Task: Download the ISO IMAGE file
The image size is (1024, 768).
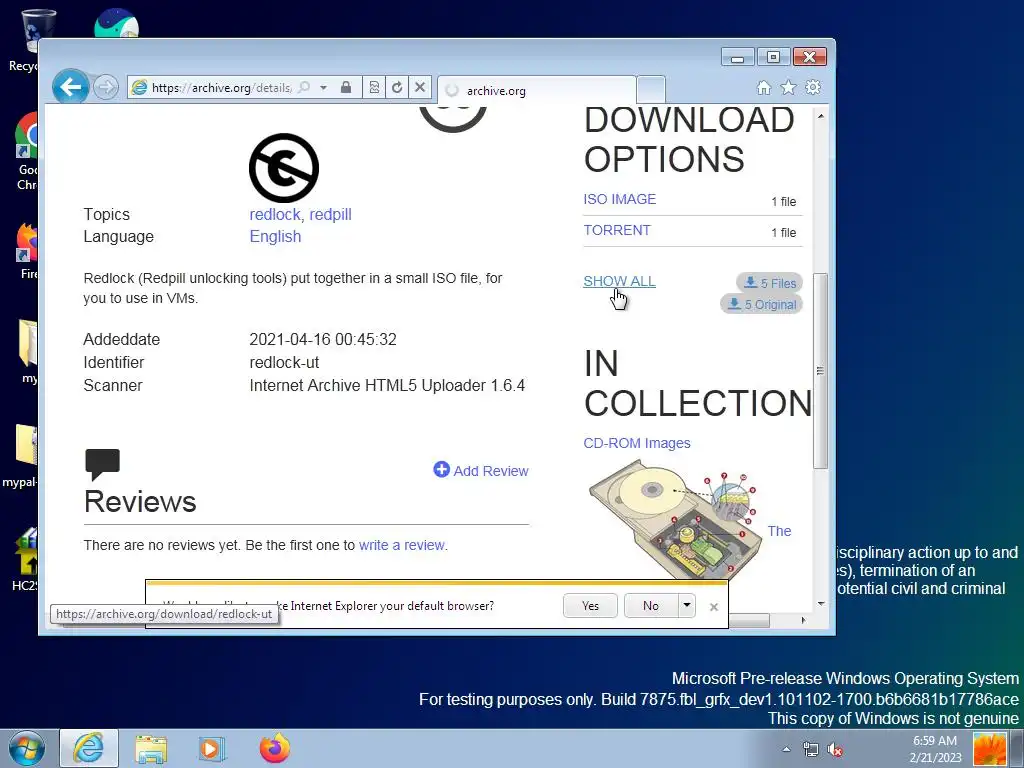Action: click(x=619, y=199)
